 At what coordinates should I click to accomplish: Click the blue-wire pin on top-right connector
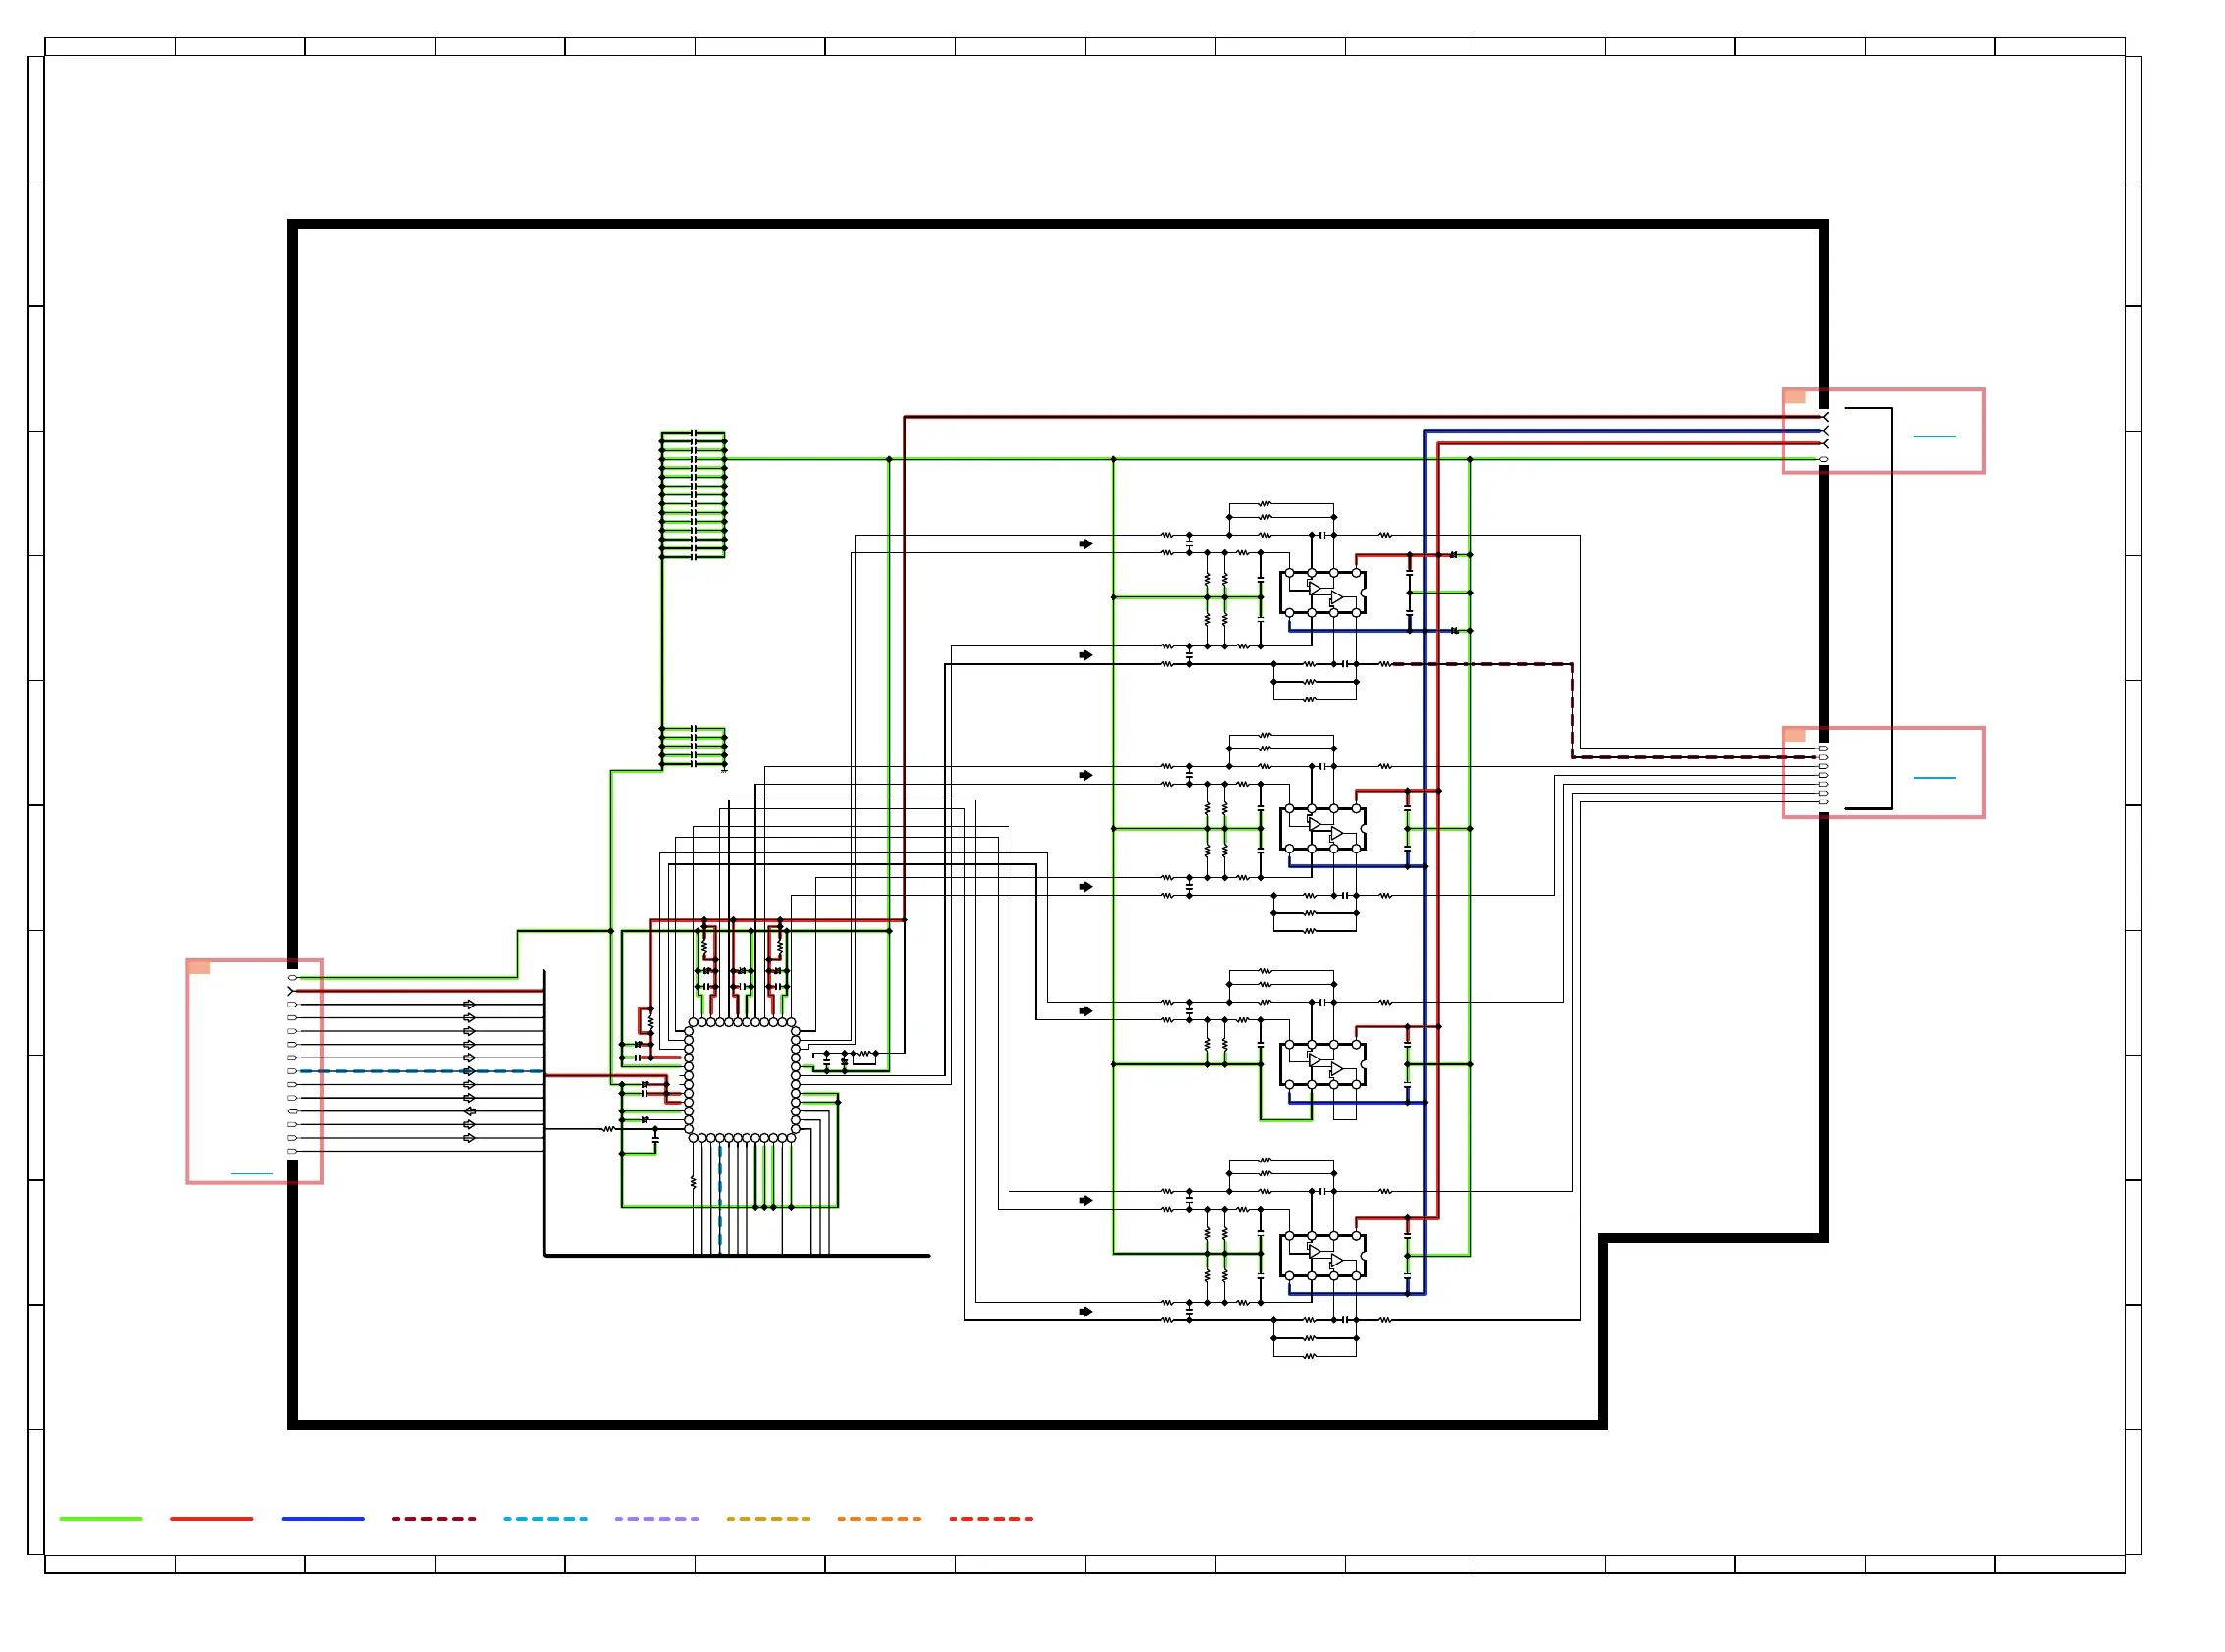pyautogui.click(x=1824, y=431)
